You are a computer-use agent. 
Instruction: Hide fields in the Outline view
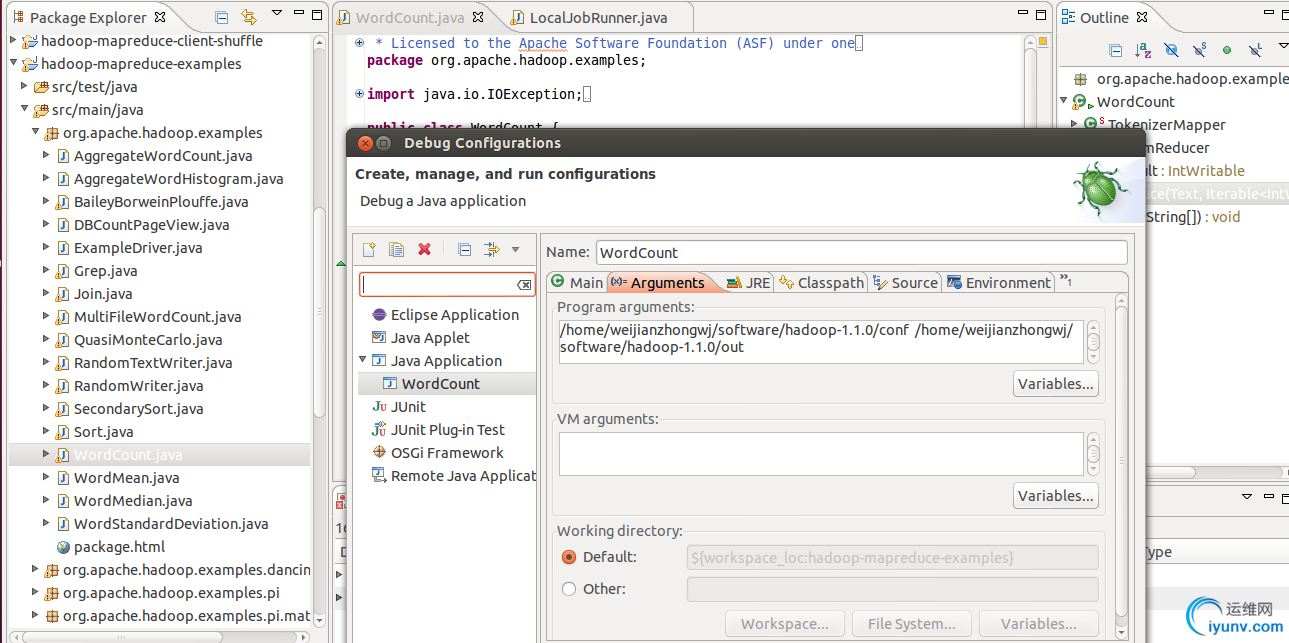(x=1171, y=50)
